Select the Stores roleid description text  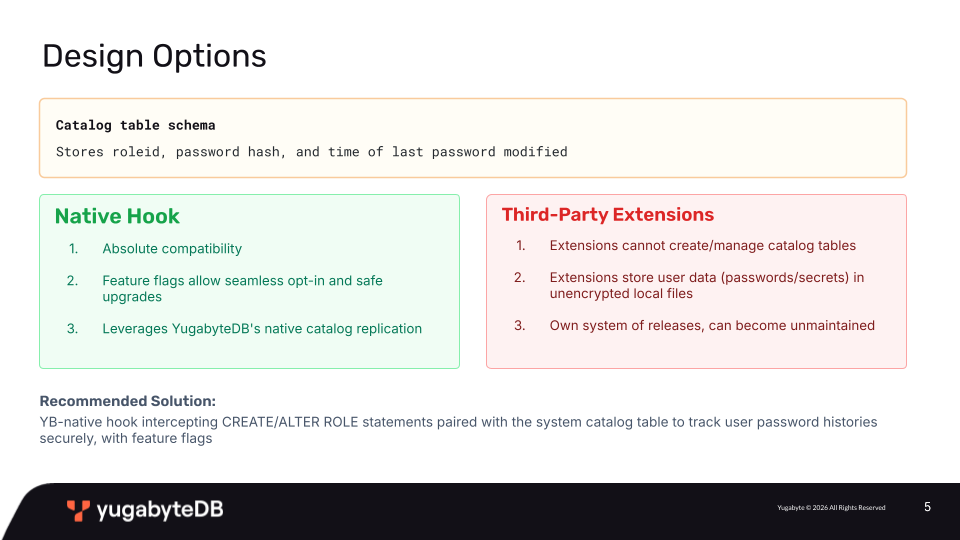pyautogui.click(x=312, y=152)
